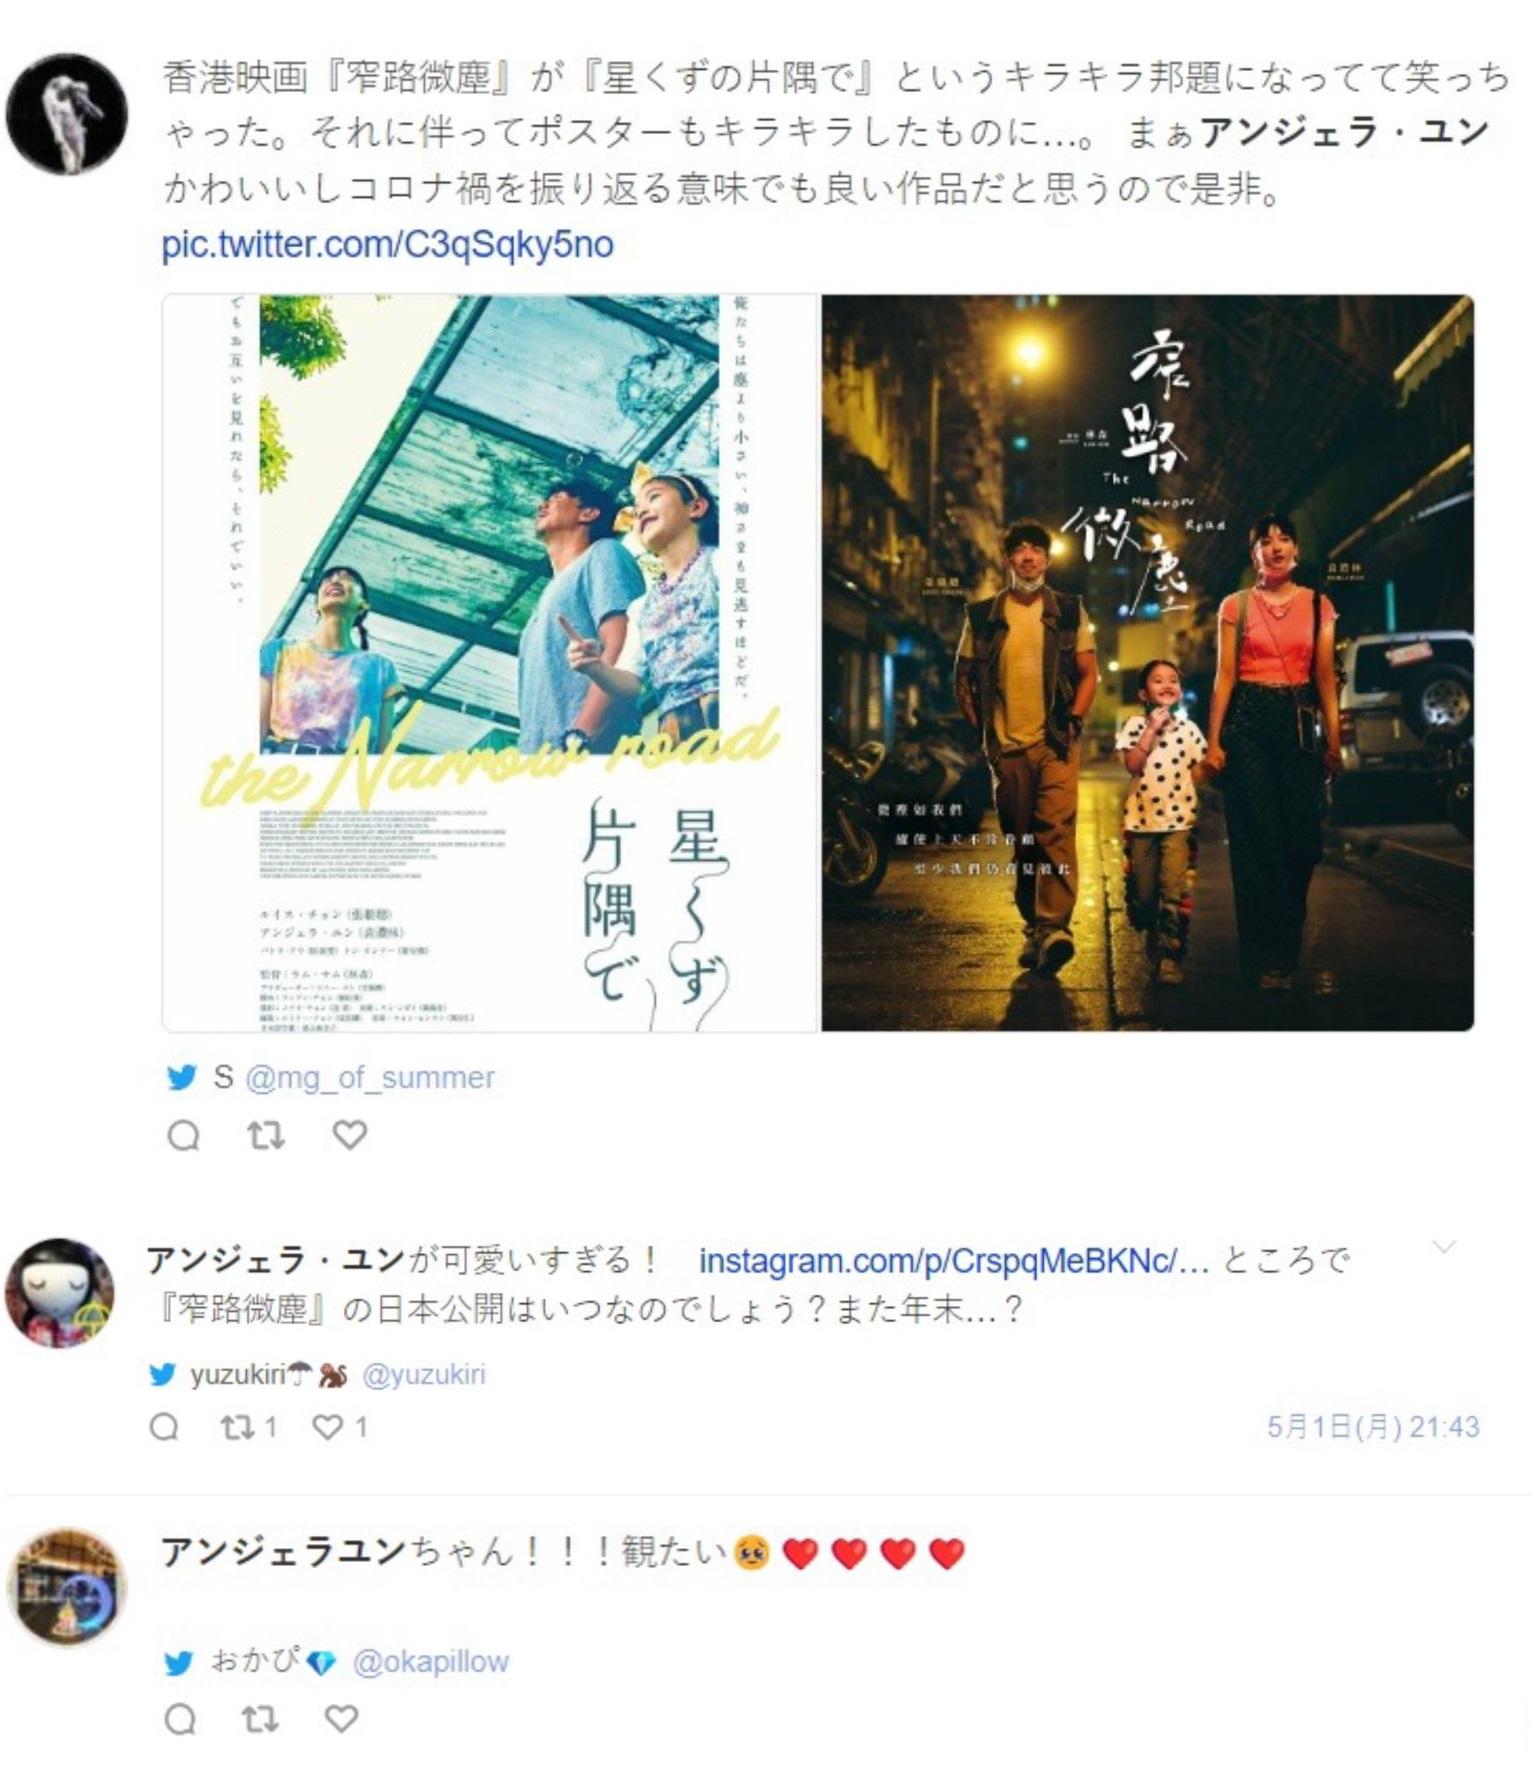Reply to the okapillow tweet
Screen dimensions: 1531x1789
[180, 1719]
